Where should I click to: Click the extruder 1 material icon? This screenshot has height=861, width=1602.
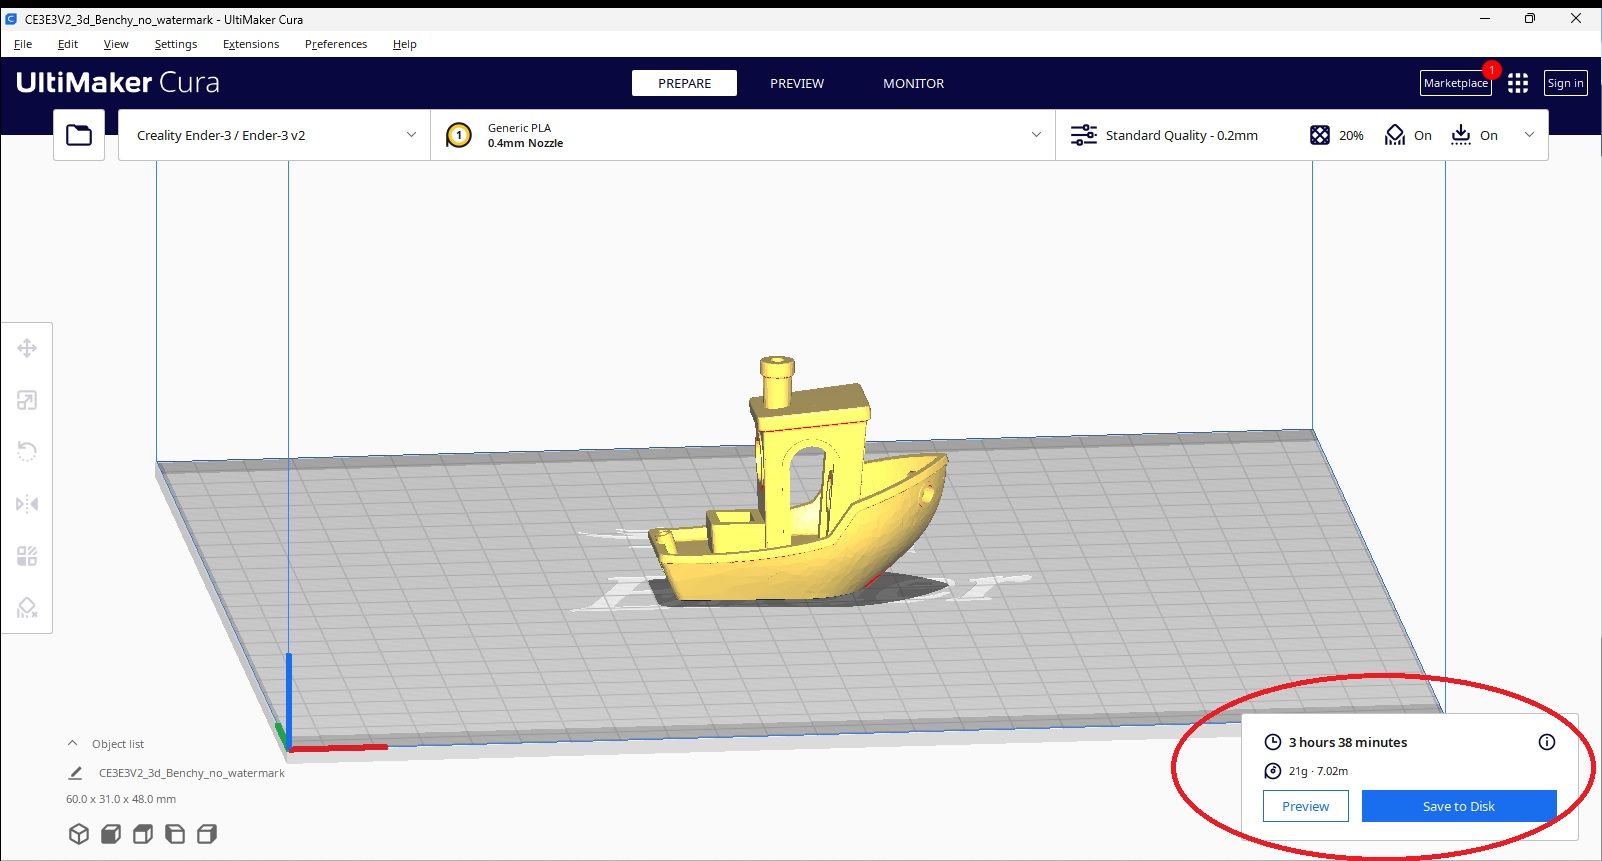pos(459,135)
